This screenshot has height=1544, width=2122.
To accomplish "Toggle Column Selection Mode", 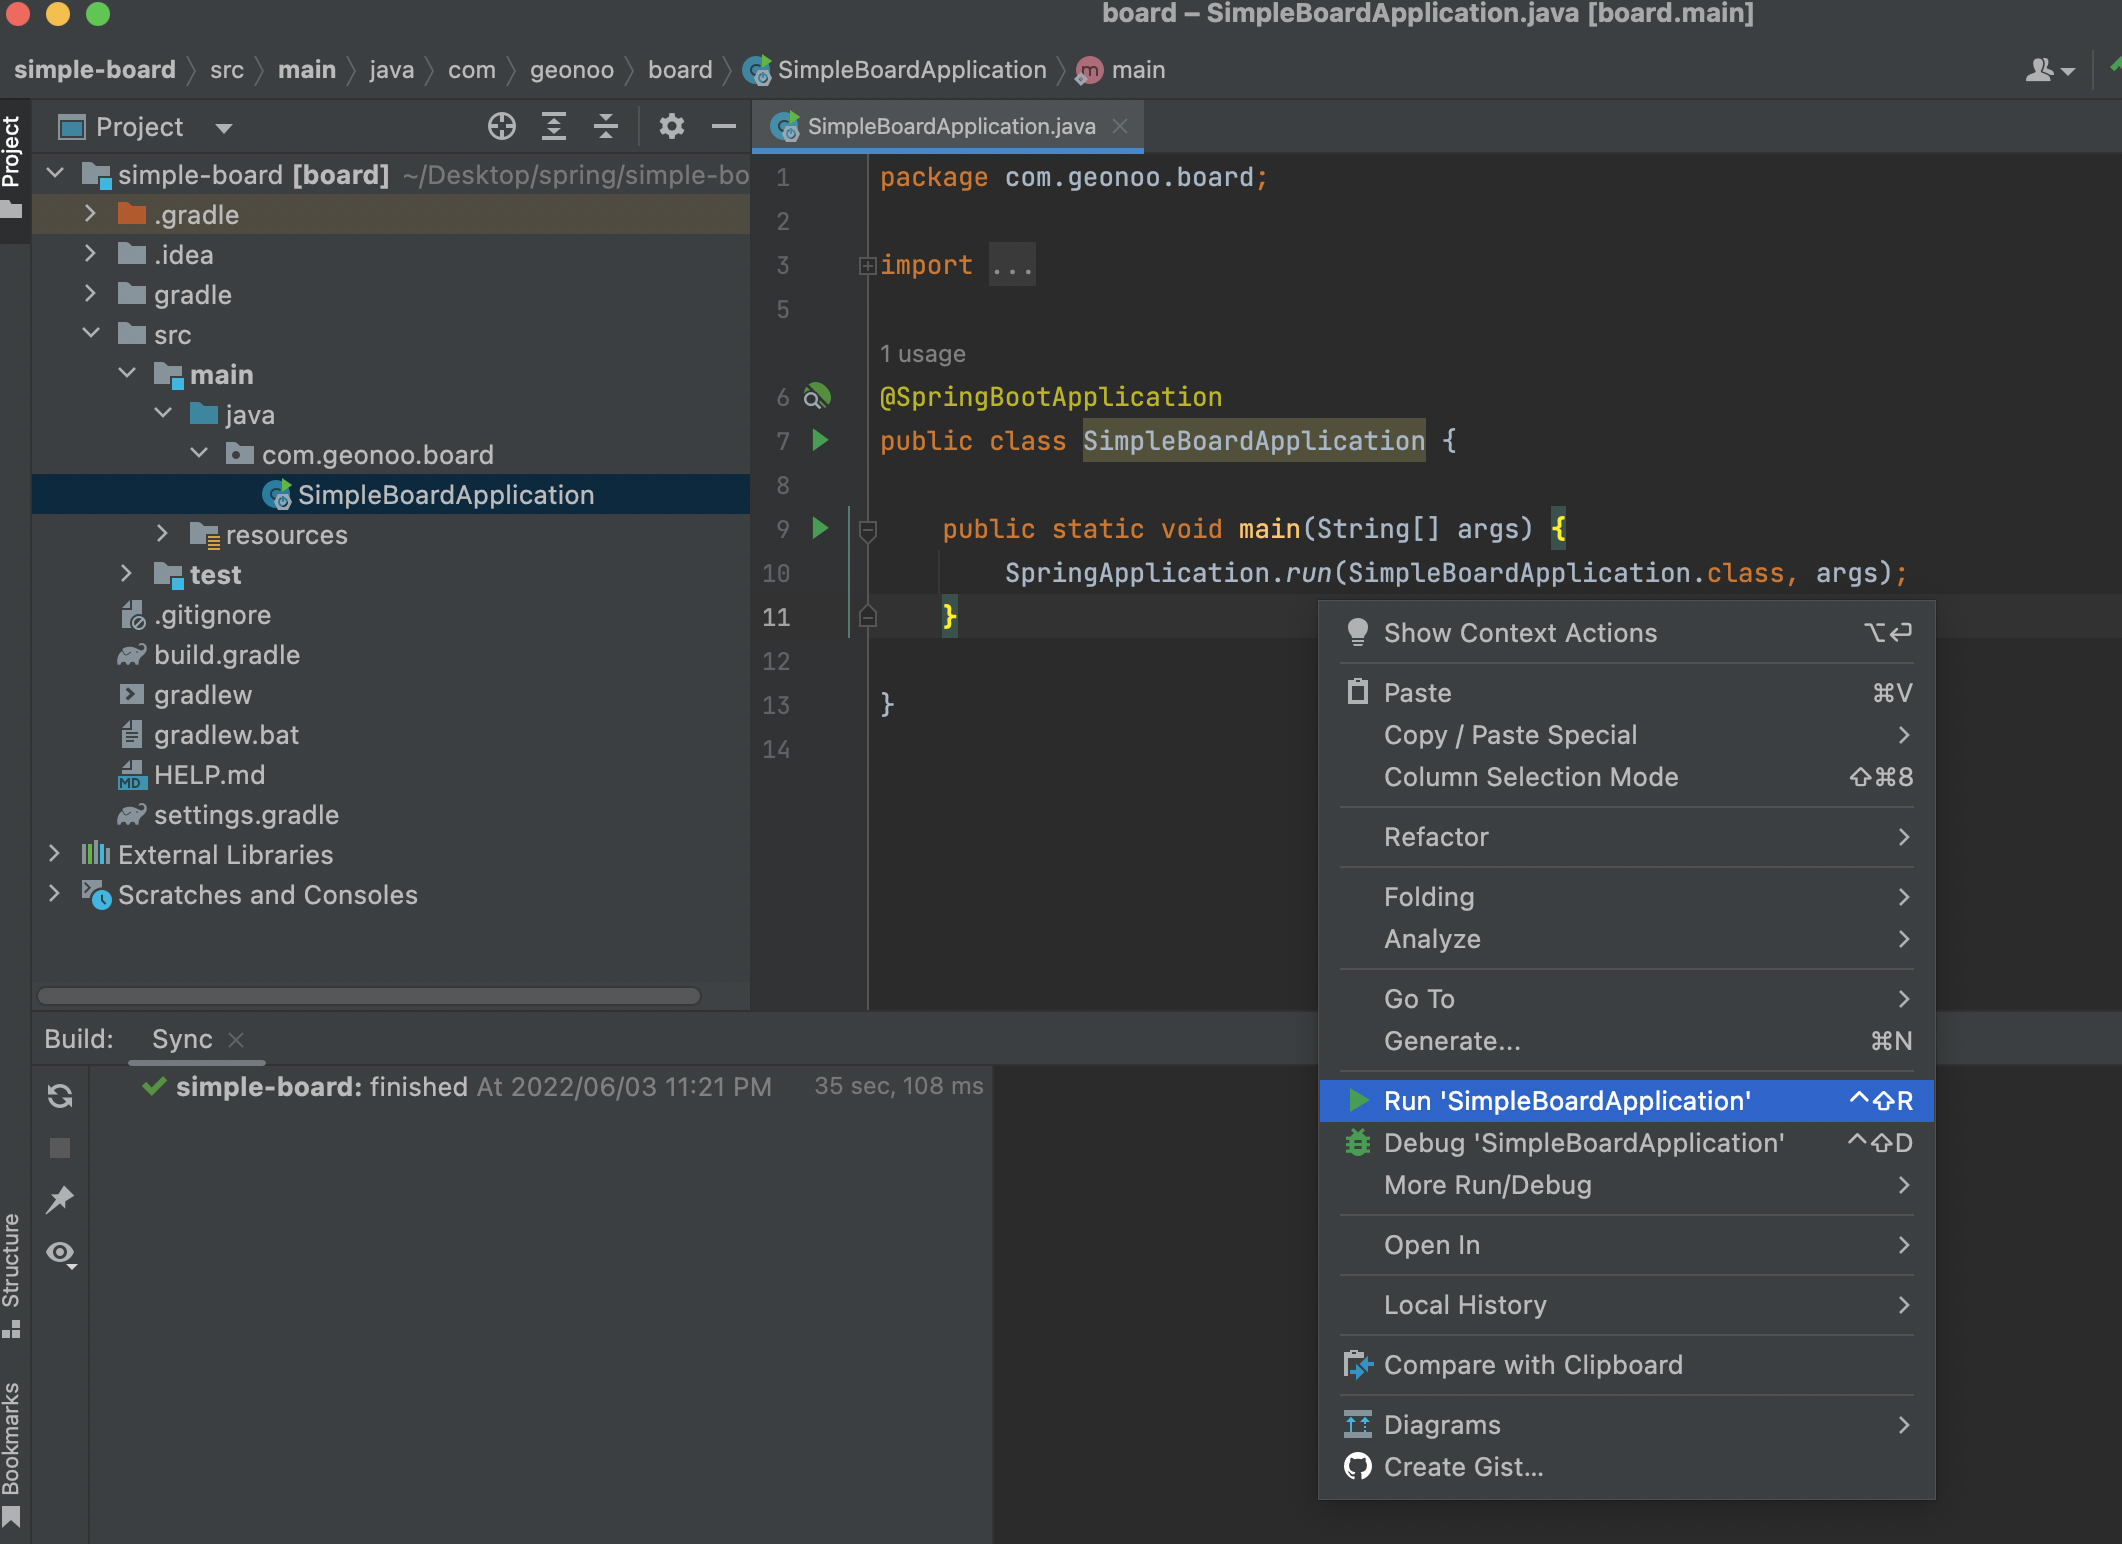I will click(x=1530, y=777).
